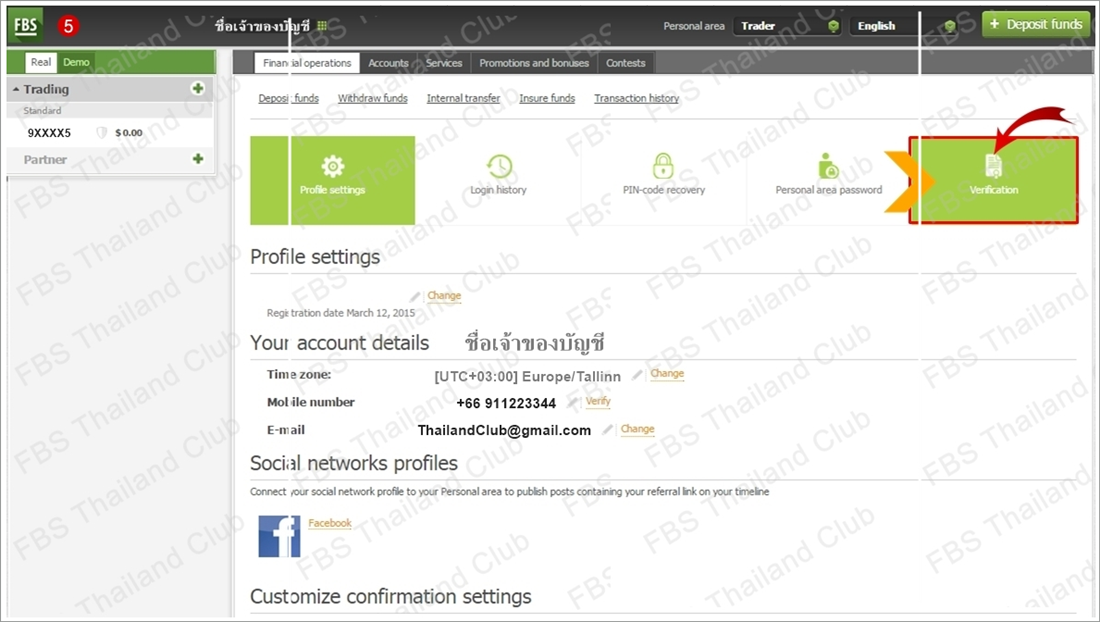This screenshot has height=622, width=1100.
Task: Click Insure funds link
Action: click(x=546, y=98)
